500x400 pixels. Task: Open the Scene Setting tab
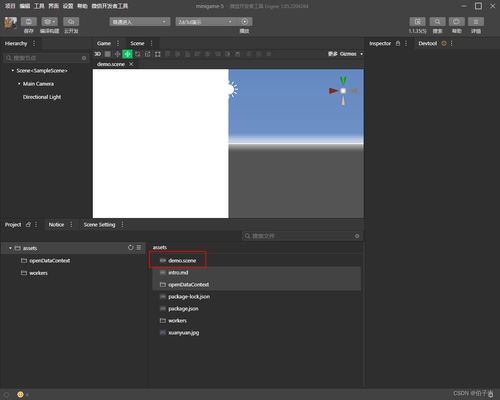click(x=99, y=225)
